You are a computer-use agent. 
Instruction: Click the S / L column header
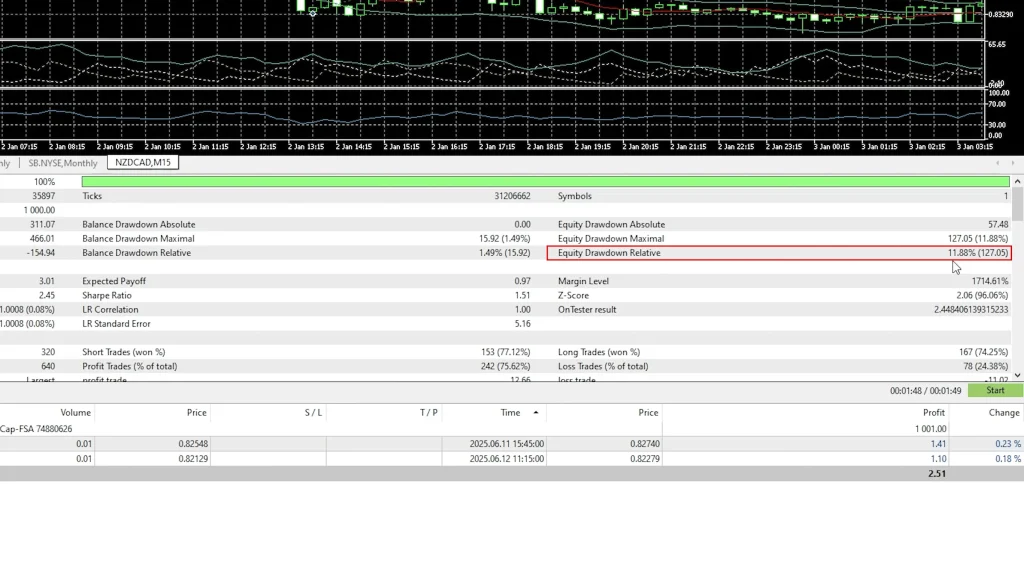tap(313, 412)
